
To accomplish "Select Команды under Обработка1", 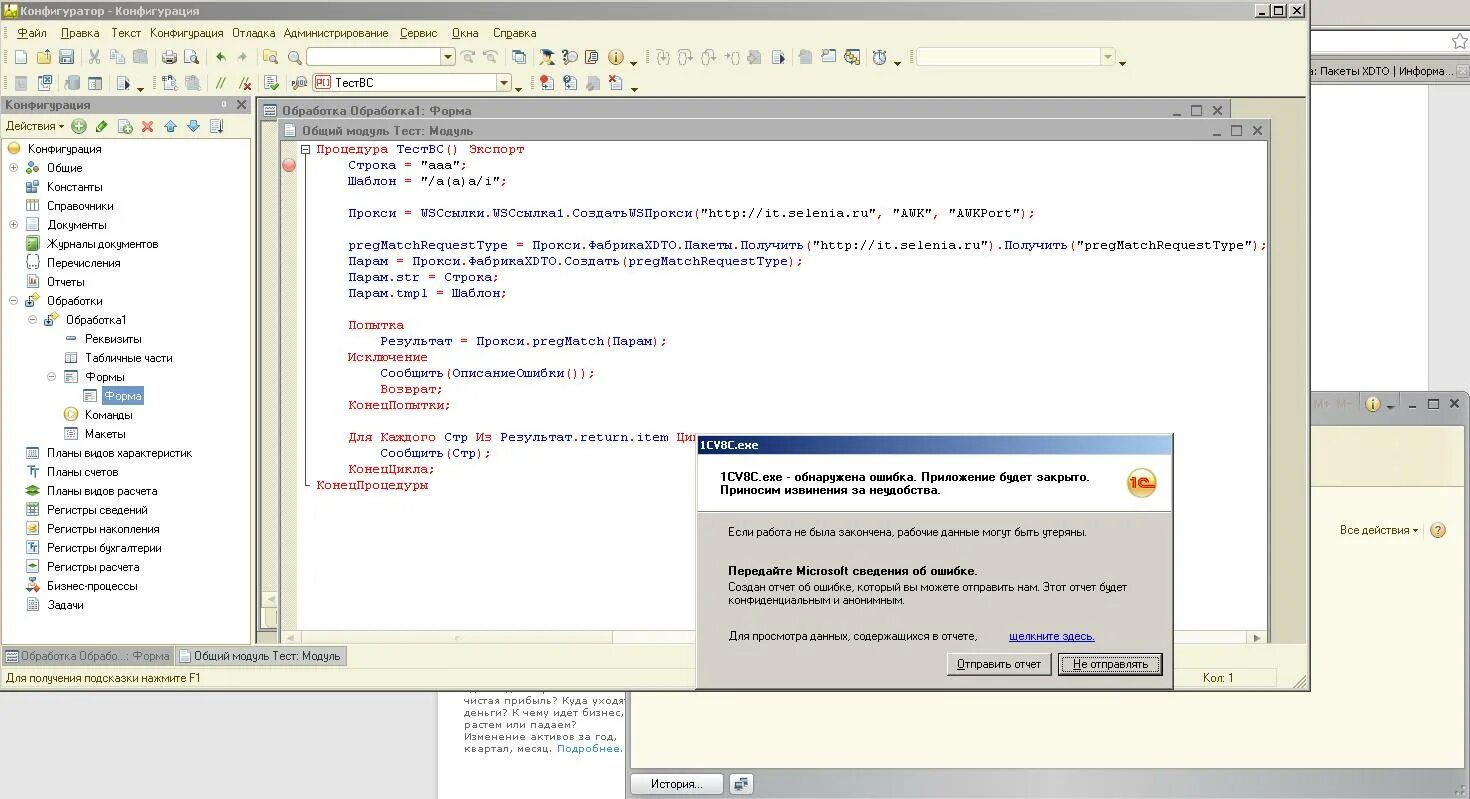I will pyautogui.click(x=108, y=415).
